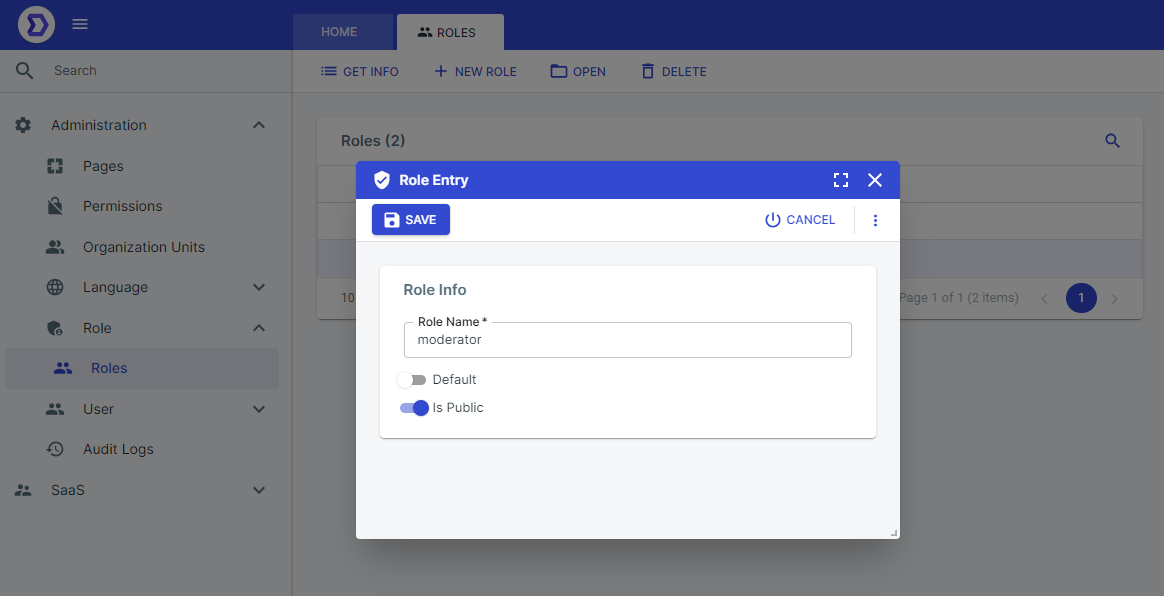The image size is (1164, 596).
Task: Save the role entry
Action: click(411, 220)
